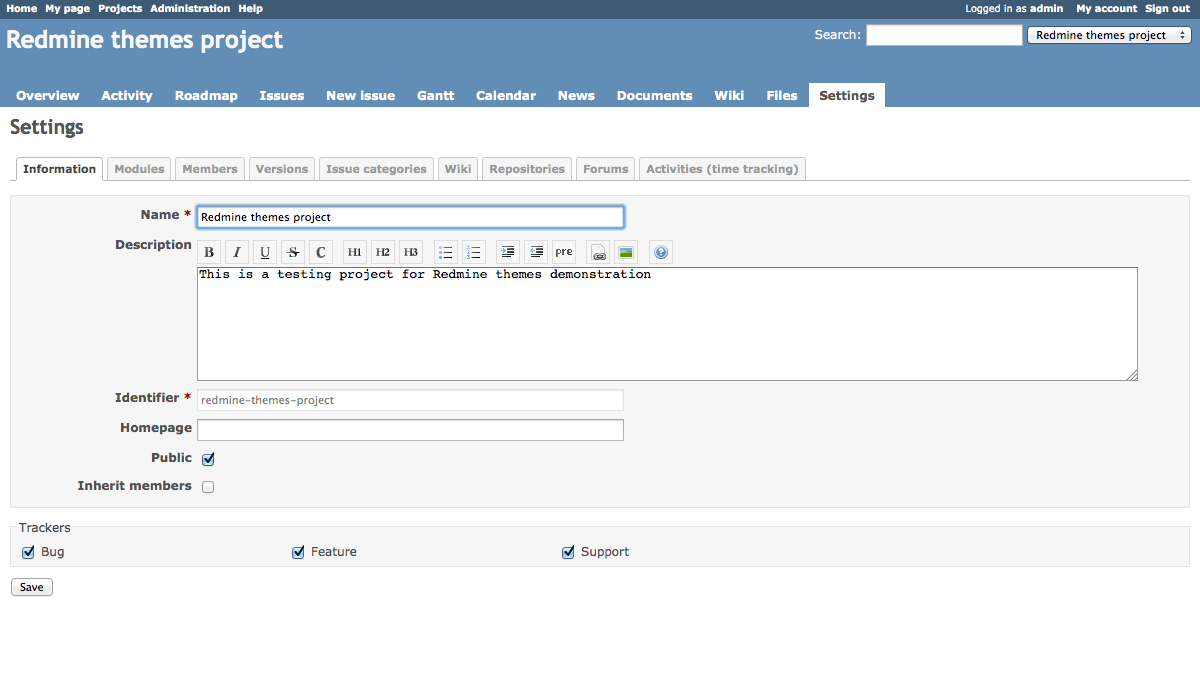Select the Settings main menu tab
The height and width of the screenshot is (686, 1200).
click(x=847, y=96)
